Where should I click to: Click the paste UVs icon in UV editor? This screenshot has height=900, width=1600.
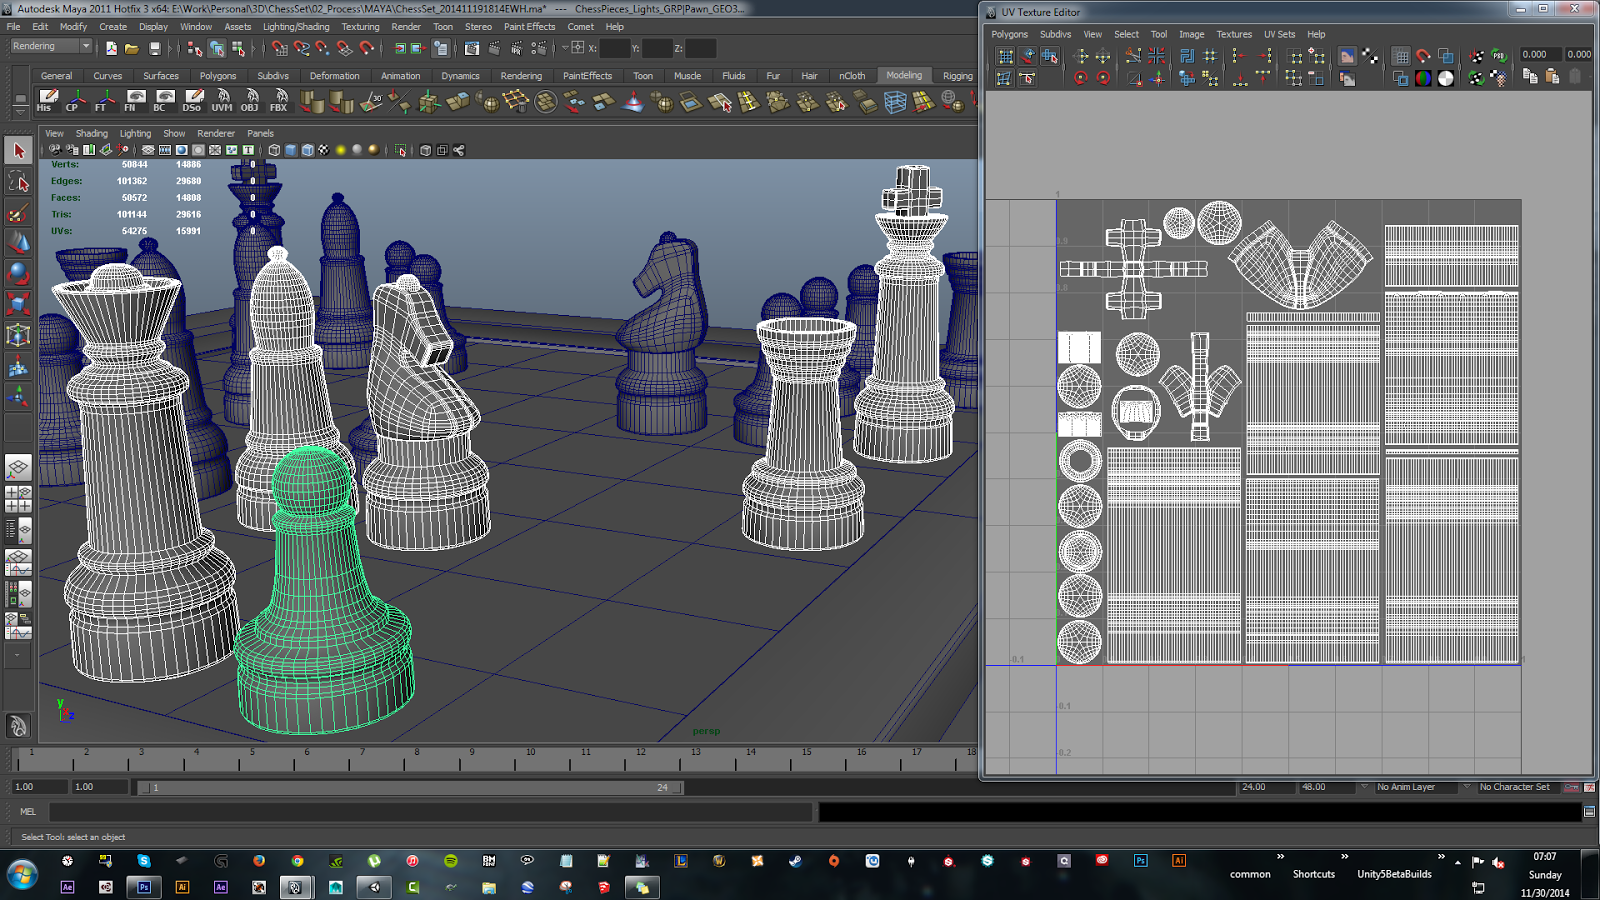[1552, 77]
